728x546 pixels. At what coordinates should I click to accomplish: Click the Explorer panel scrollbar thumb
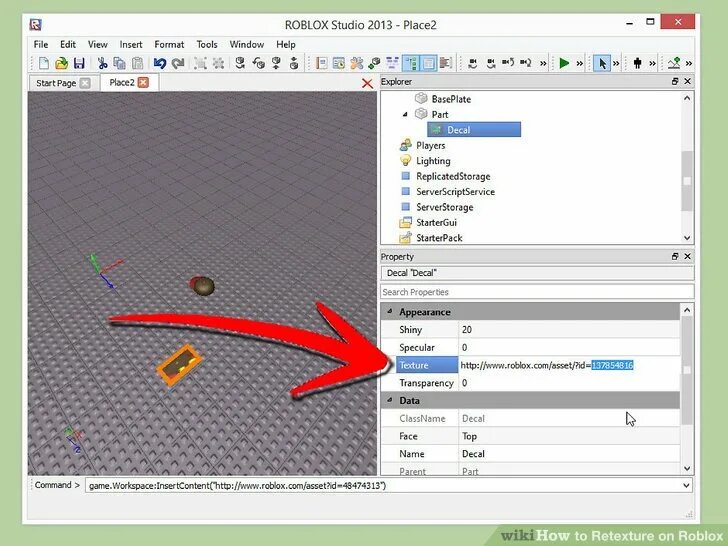687,181
